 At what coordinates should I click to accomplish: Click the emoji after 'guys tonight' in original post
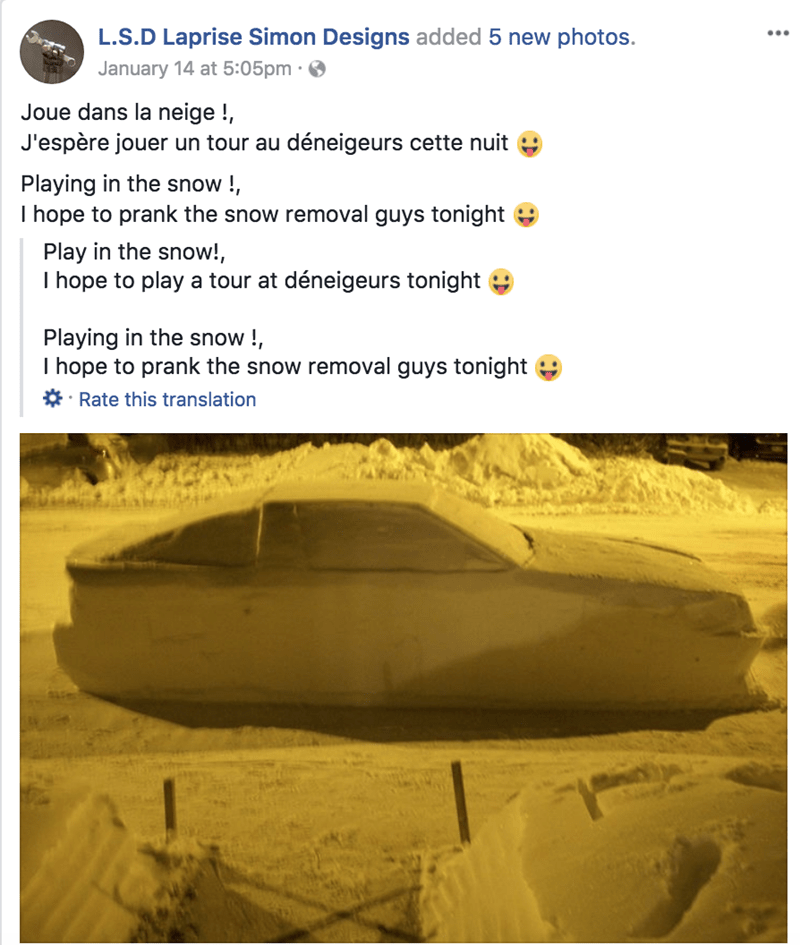pyautogui.click(x=526, y=215)
